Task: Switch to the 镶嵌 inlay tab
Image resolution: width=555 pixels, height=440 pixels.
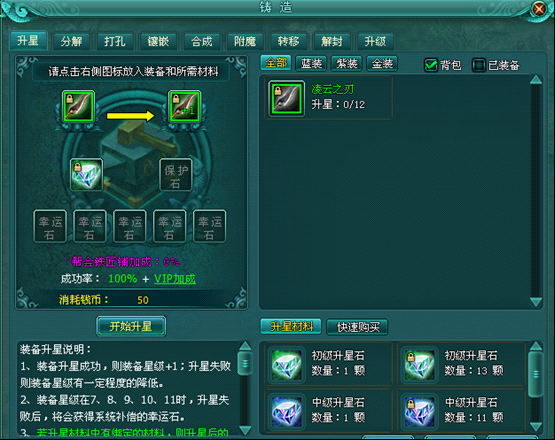Action: click(158, 41)
